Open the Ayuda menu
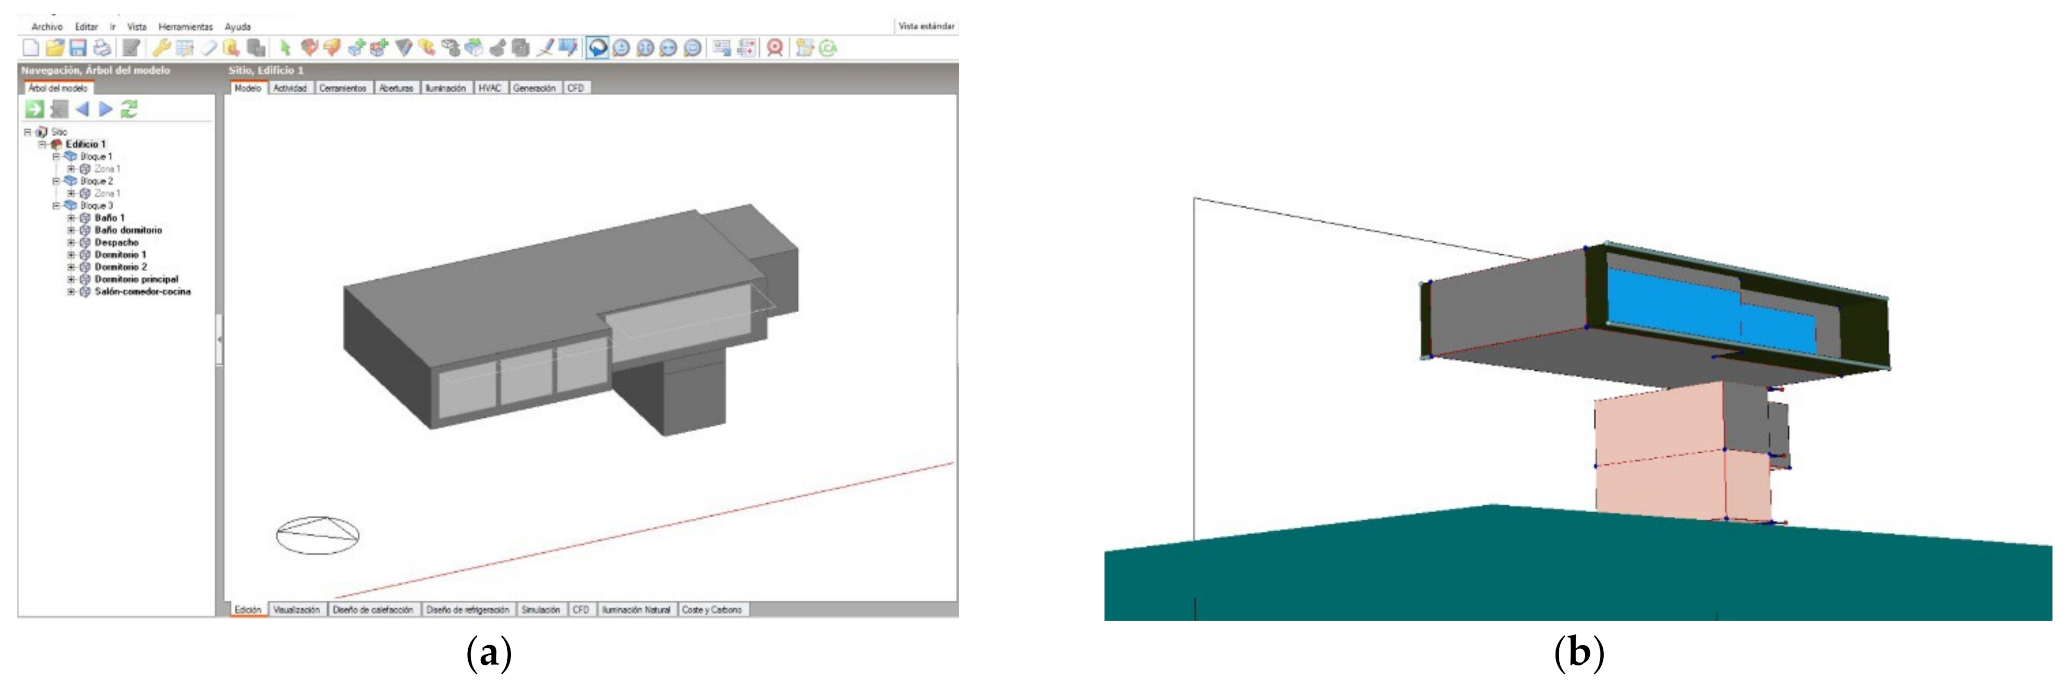Screen dimensions: 2068x687 (238, 27)
